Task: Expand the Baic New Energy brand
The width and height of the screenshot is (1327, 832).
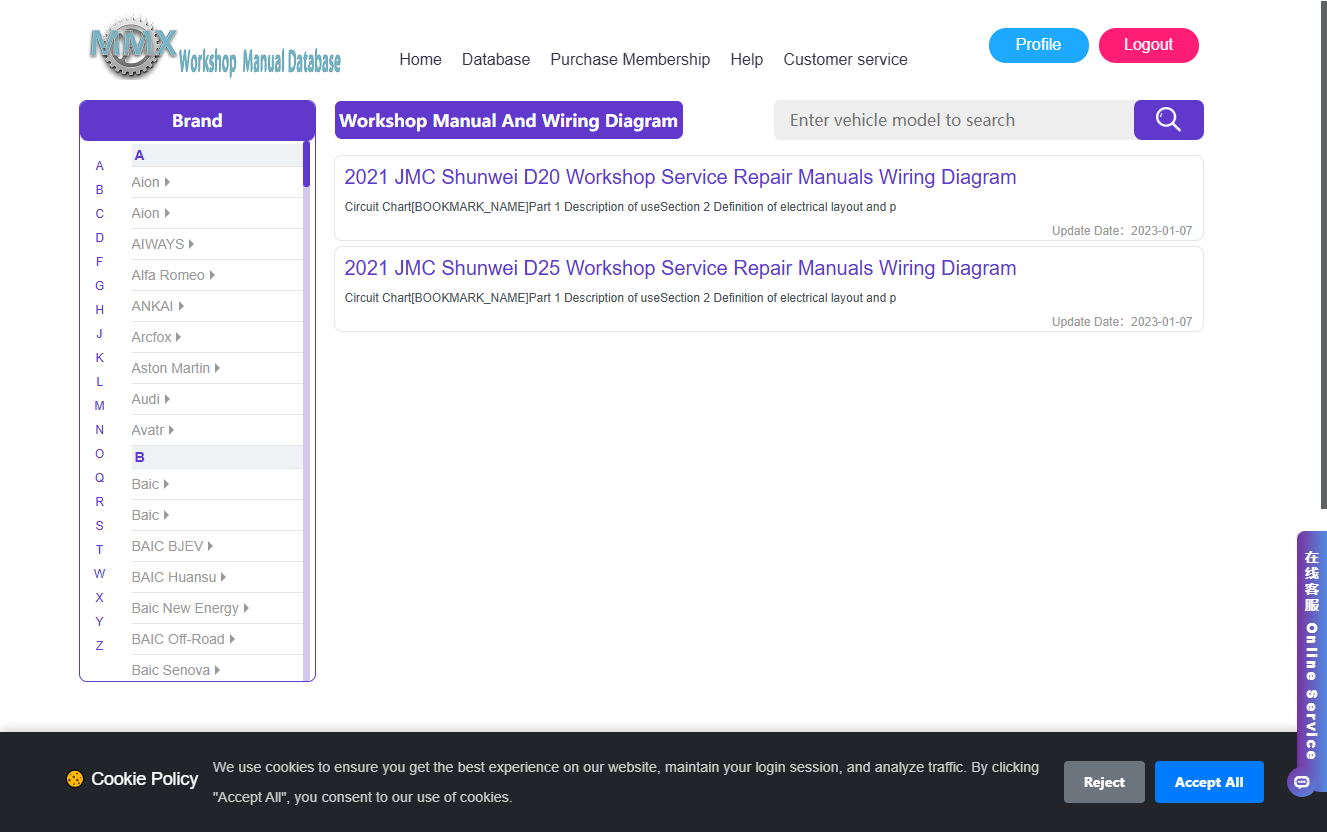Action: [x=191, y=608]
